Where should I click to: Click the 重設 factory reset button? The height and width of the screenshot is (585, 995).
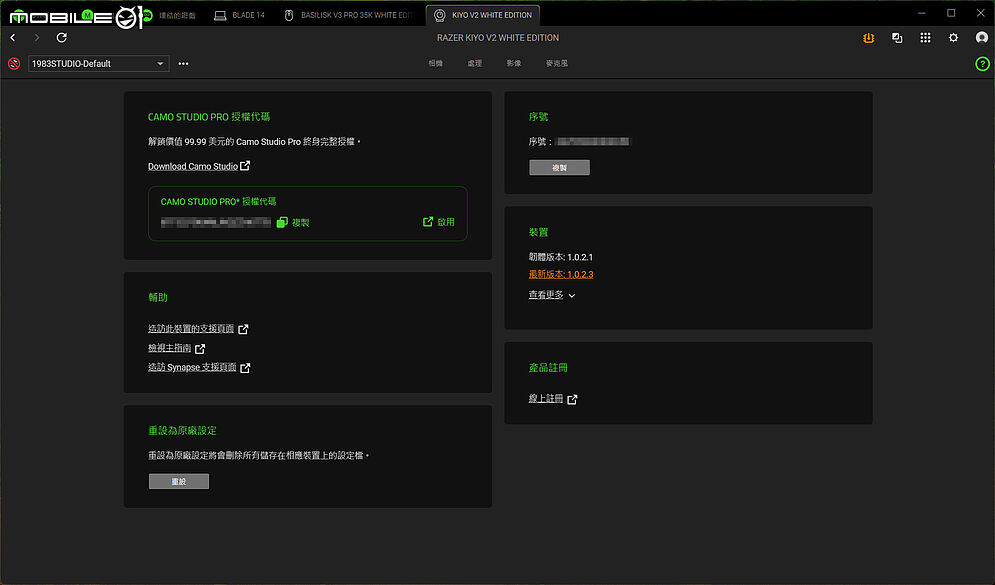click(x=179, y=482)
